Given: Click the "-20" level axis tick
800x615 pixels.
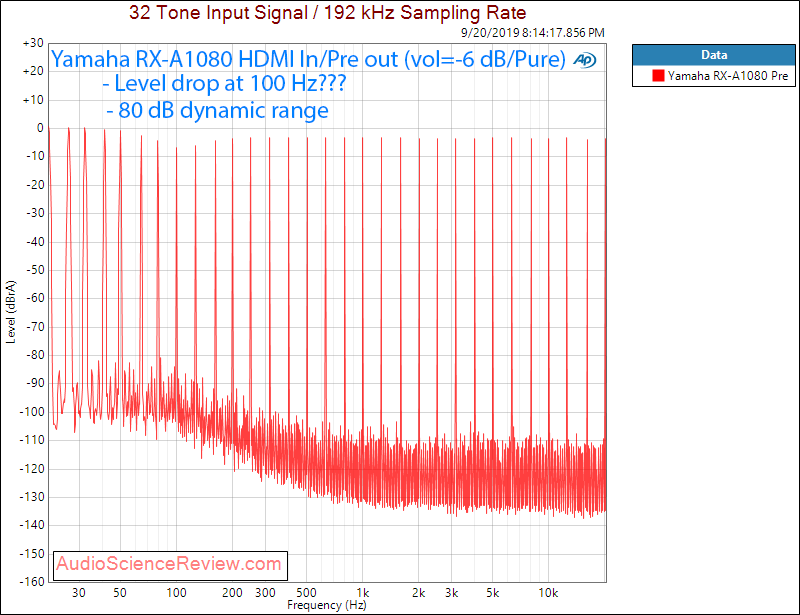Looking at the screenshot, I should coord(35,185).
